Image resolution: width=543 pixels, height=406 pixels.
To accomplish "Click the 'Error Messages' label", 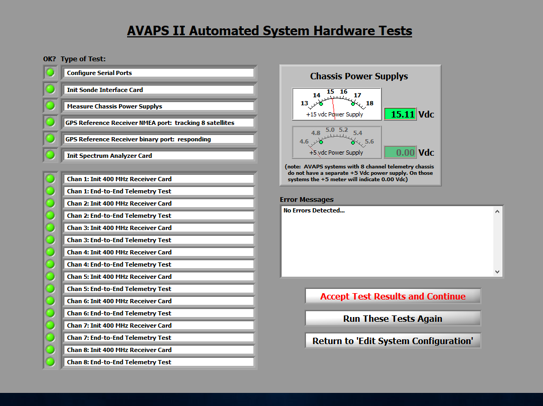I will 306,200.
